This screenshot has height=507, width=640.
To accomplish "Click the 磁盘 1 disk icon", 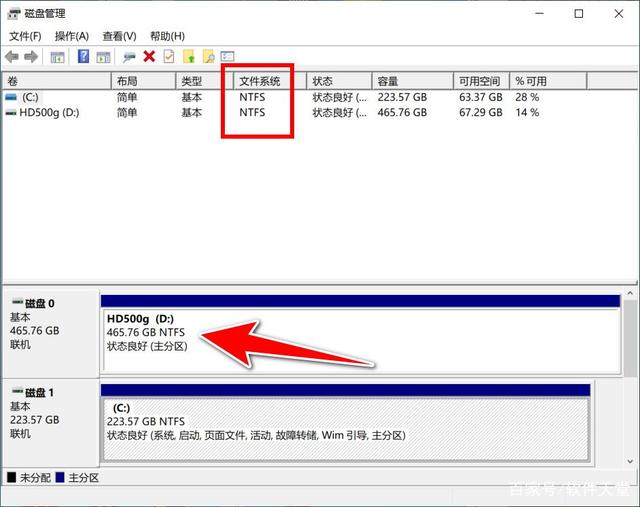I will pos(17,391).
